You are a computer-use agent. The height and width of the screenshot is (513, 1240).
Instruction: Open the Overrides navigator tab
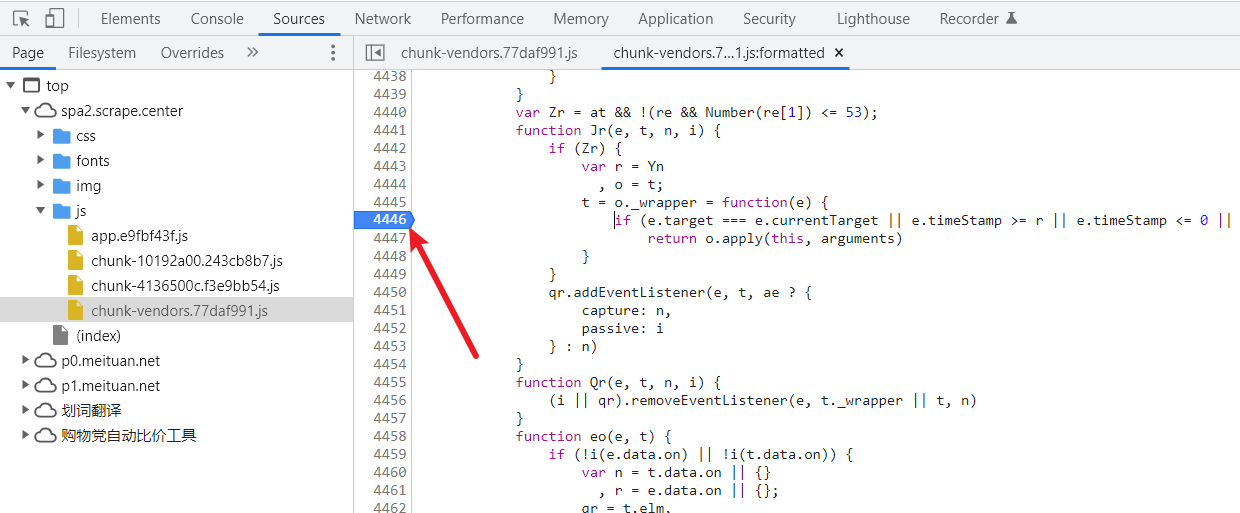[192, 53]
